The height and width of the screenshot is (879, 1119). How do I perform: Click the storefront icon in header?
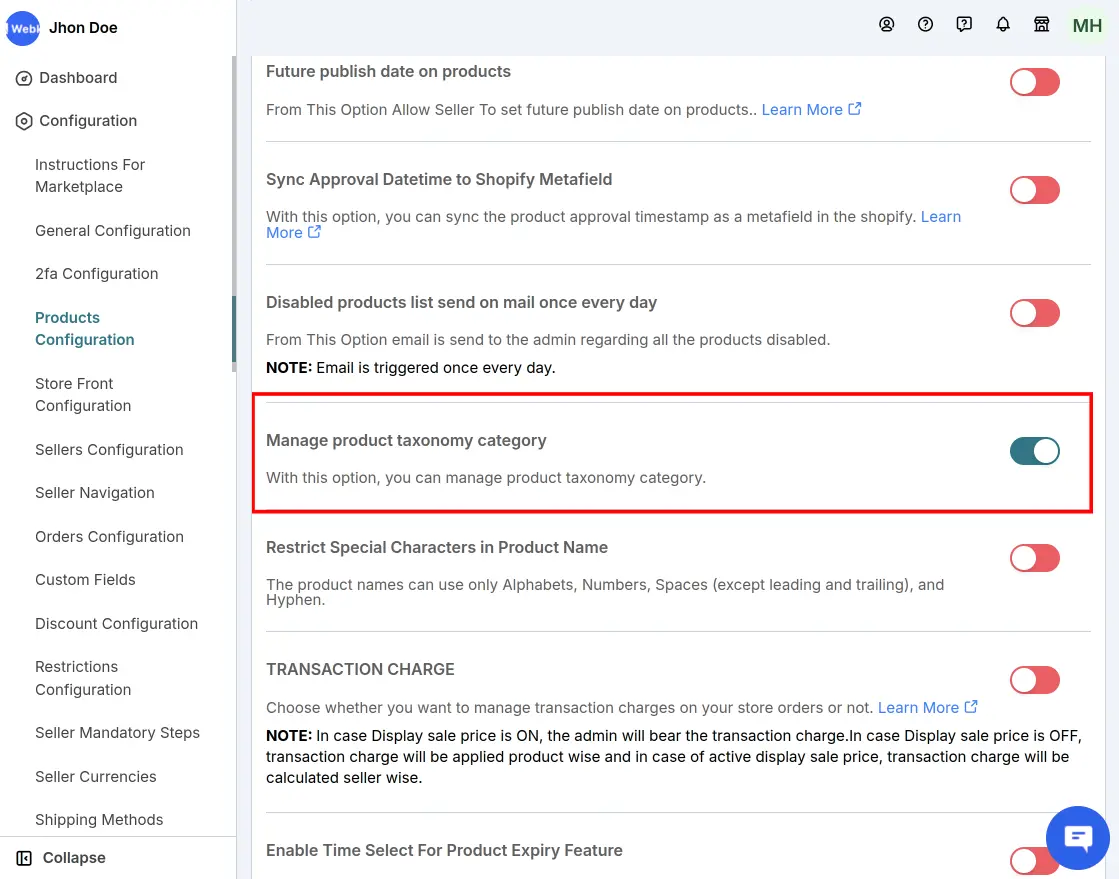pos(1042,24)
